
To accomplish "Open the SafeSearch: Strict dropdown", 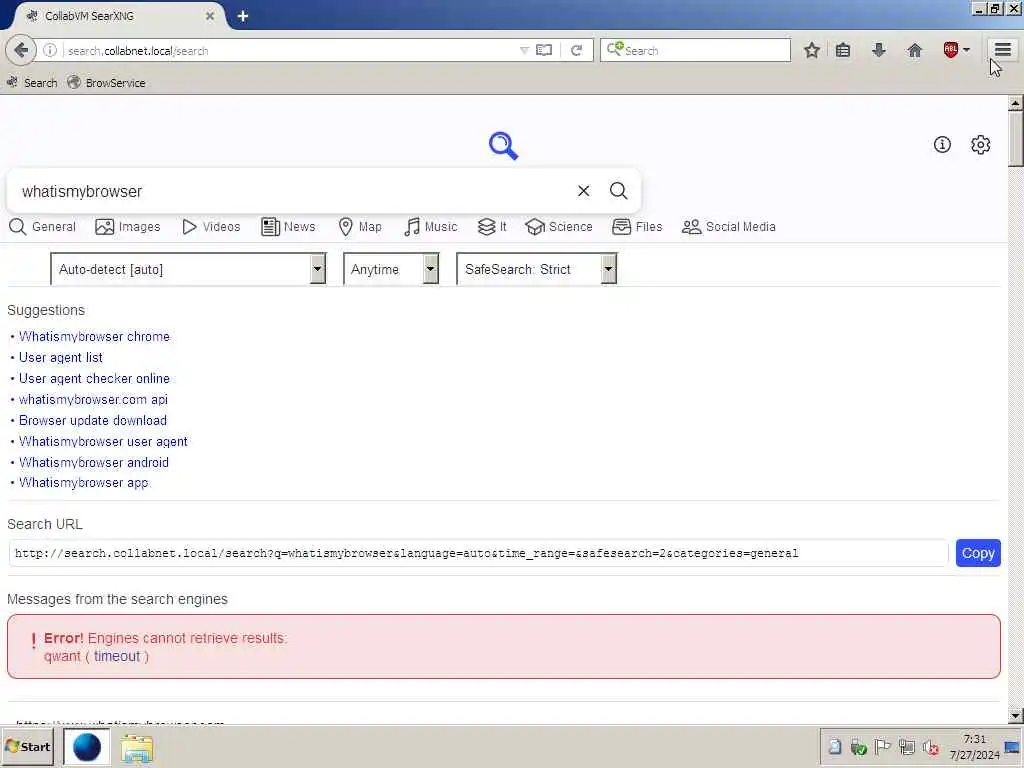I will point(536,269).
